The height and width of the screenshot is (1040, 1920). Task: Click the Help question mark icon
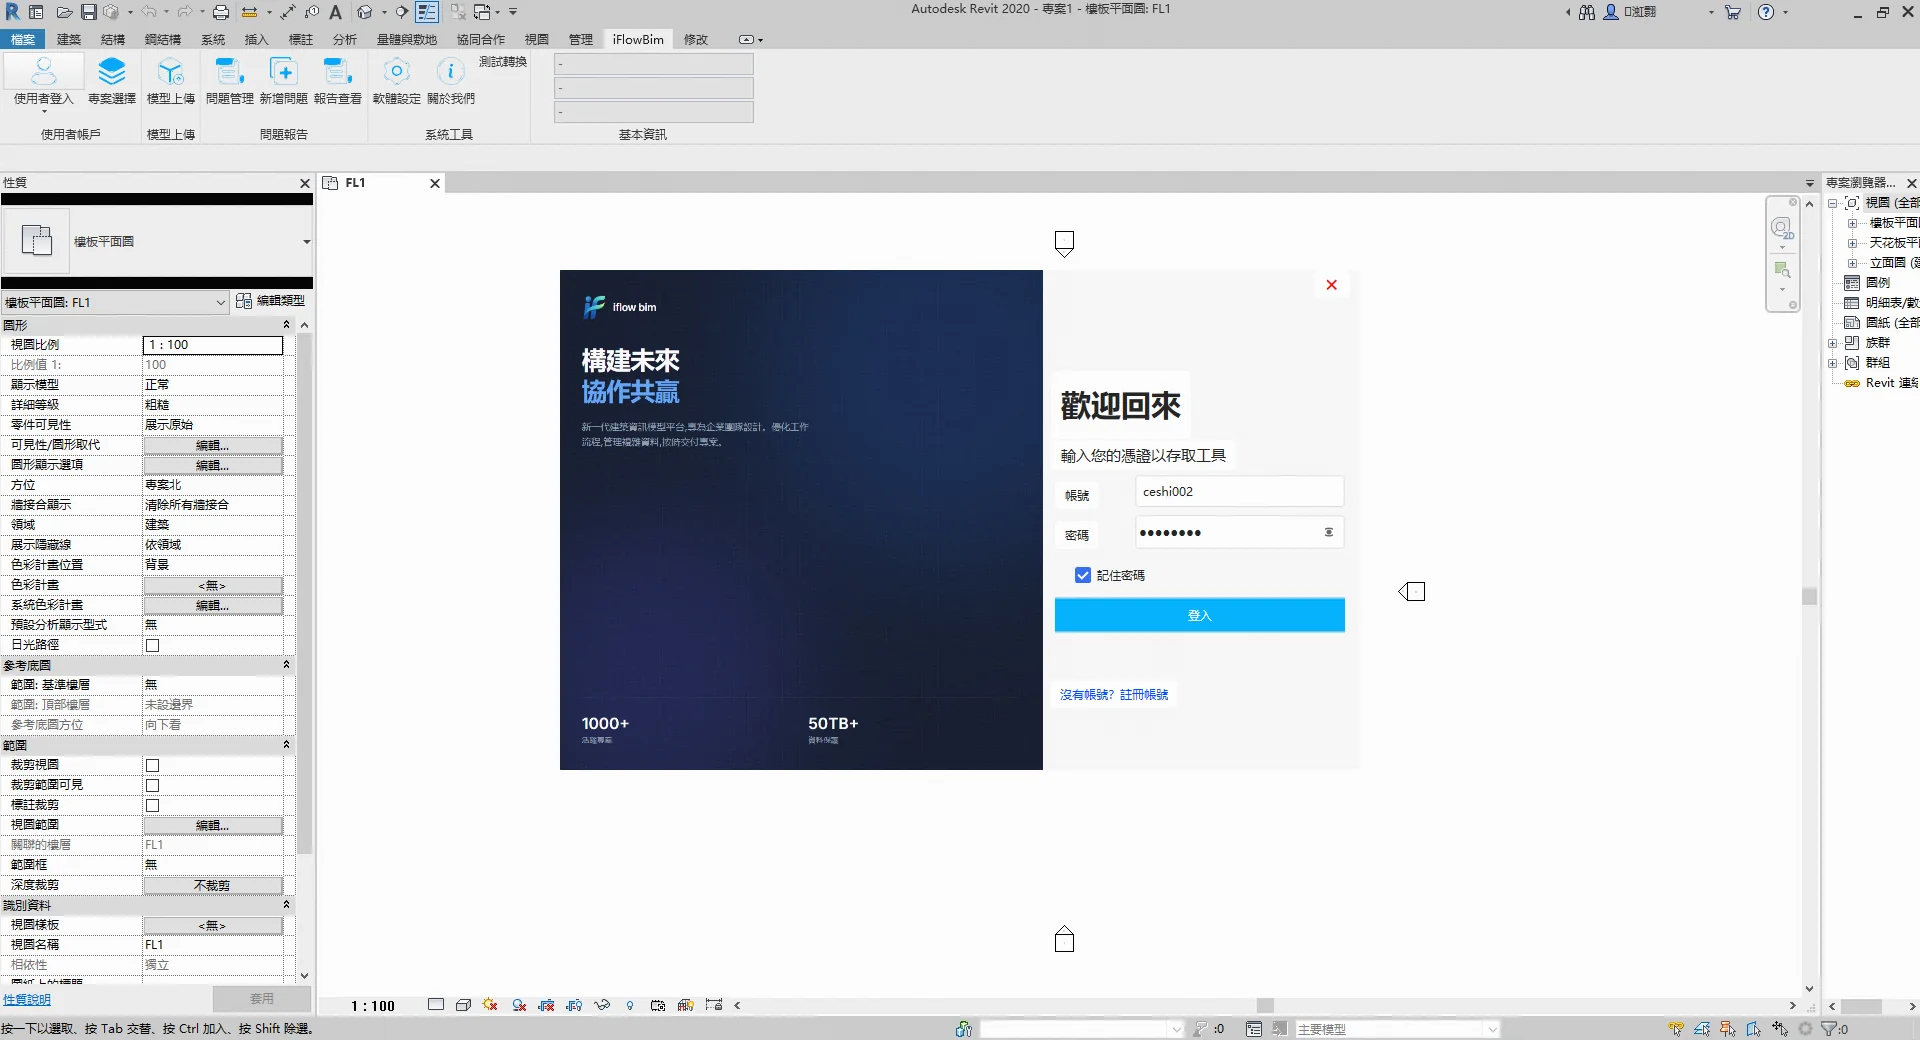pos(1766,12)
